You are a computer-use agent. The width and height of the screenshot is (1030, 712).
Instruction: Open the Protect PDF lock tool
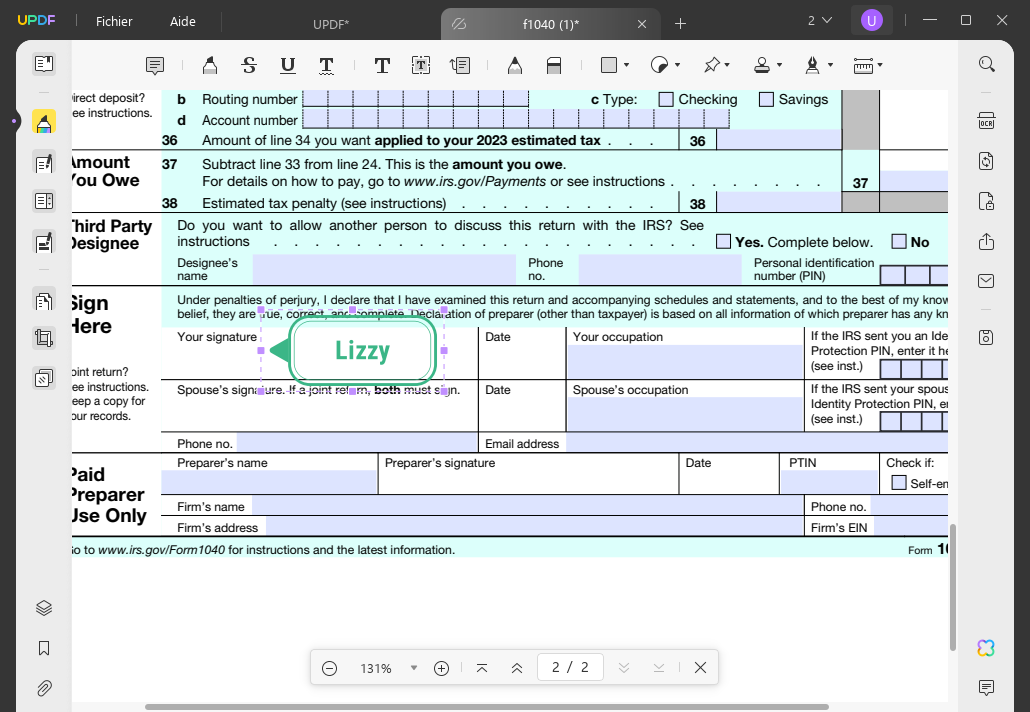(x=986, y=201)
